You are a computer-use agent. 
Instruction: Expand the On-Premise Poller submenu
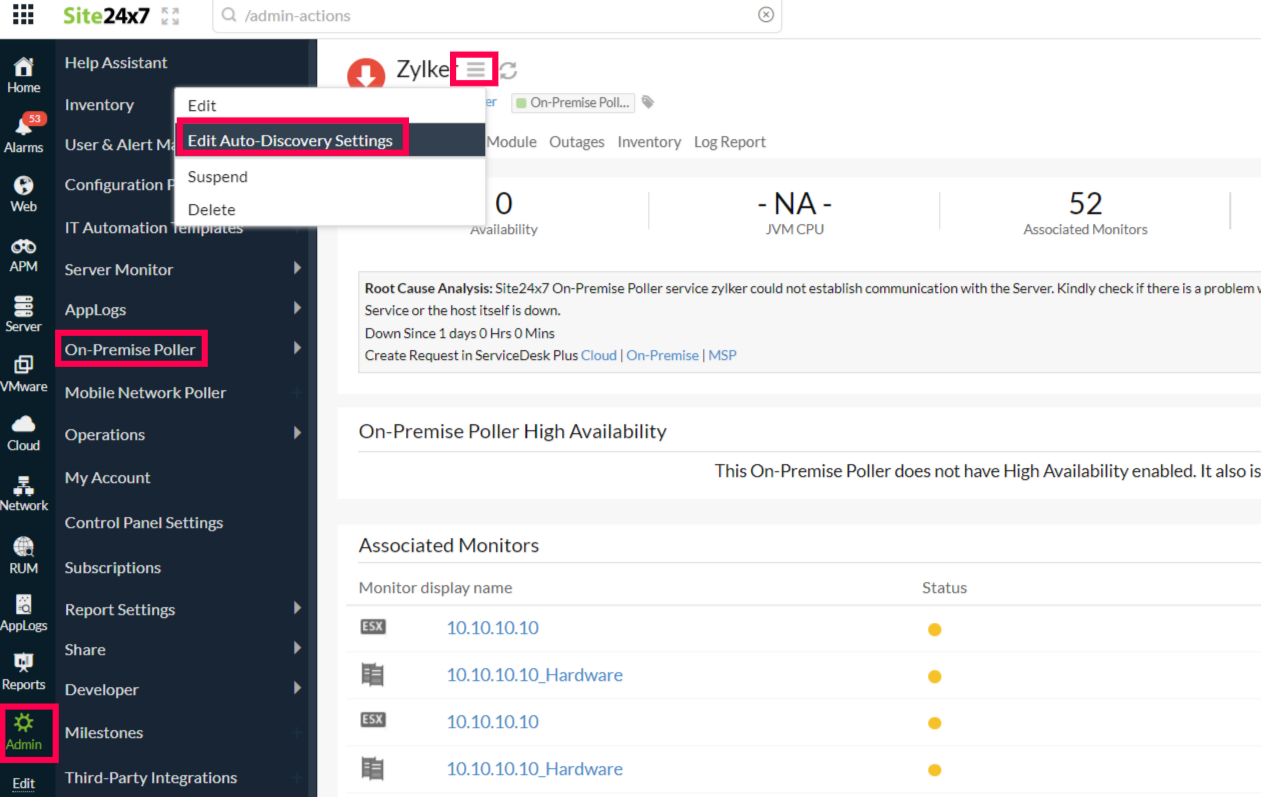click(297, 349)
